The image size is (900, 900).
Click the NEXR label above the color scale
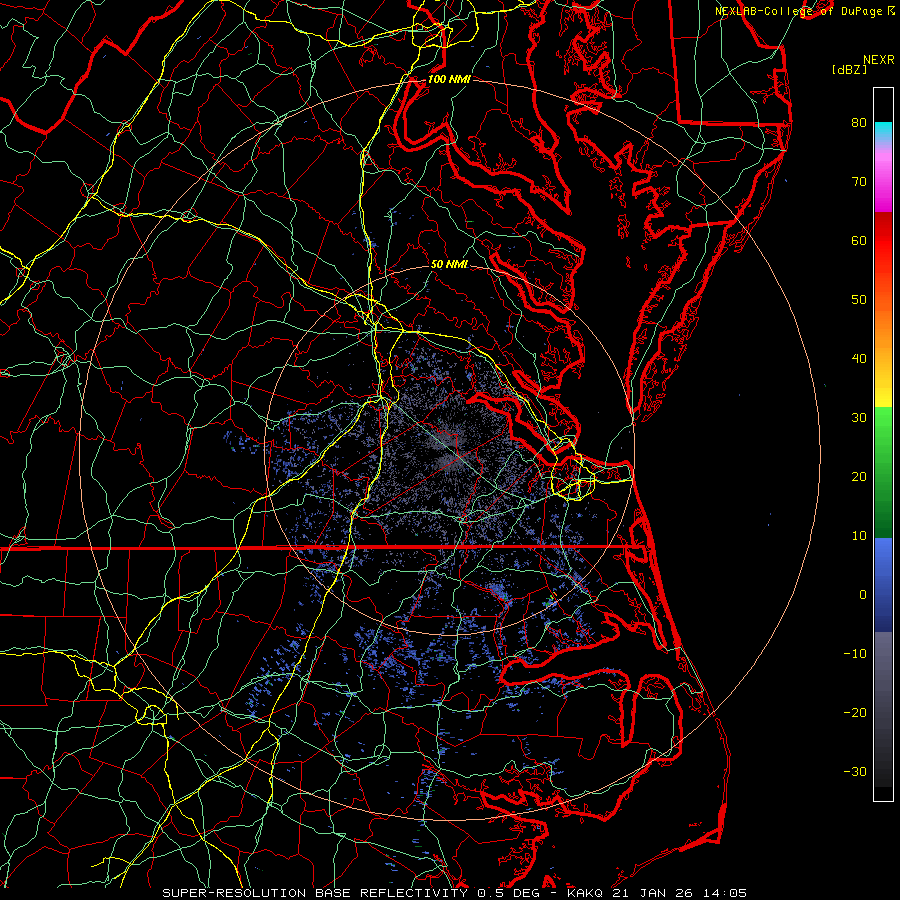point(878,58)
